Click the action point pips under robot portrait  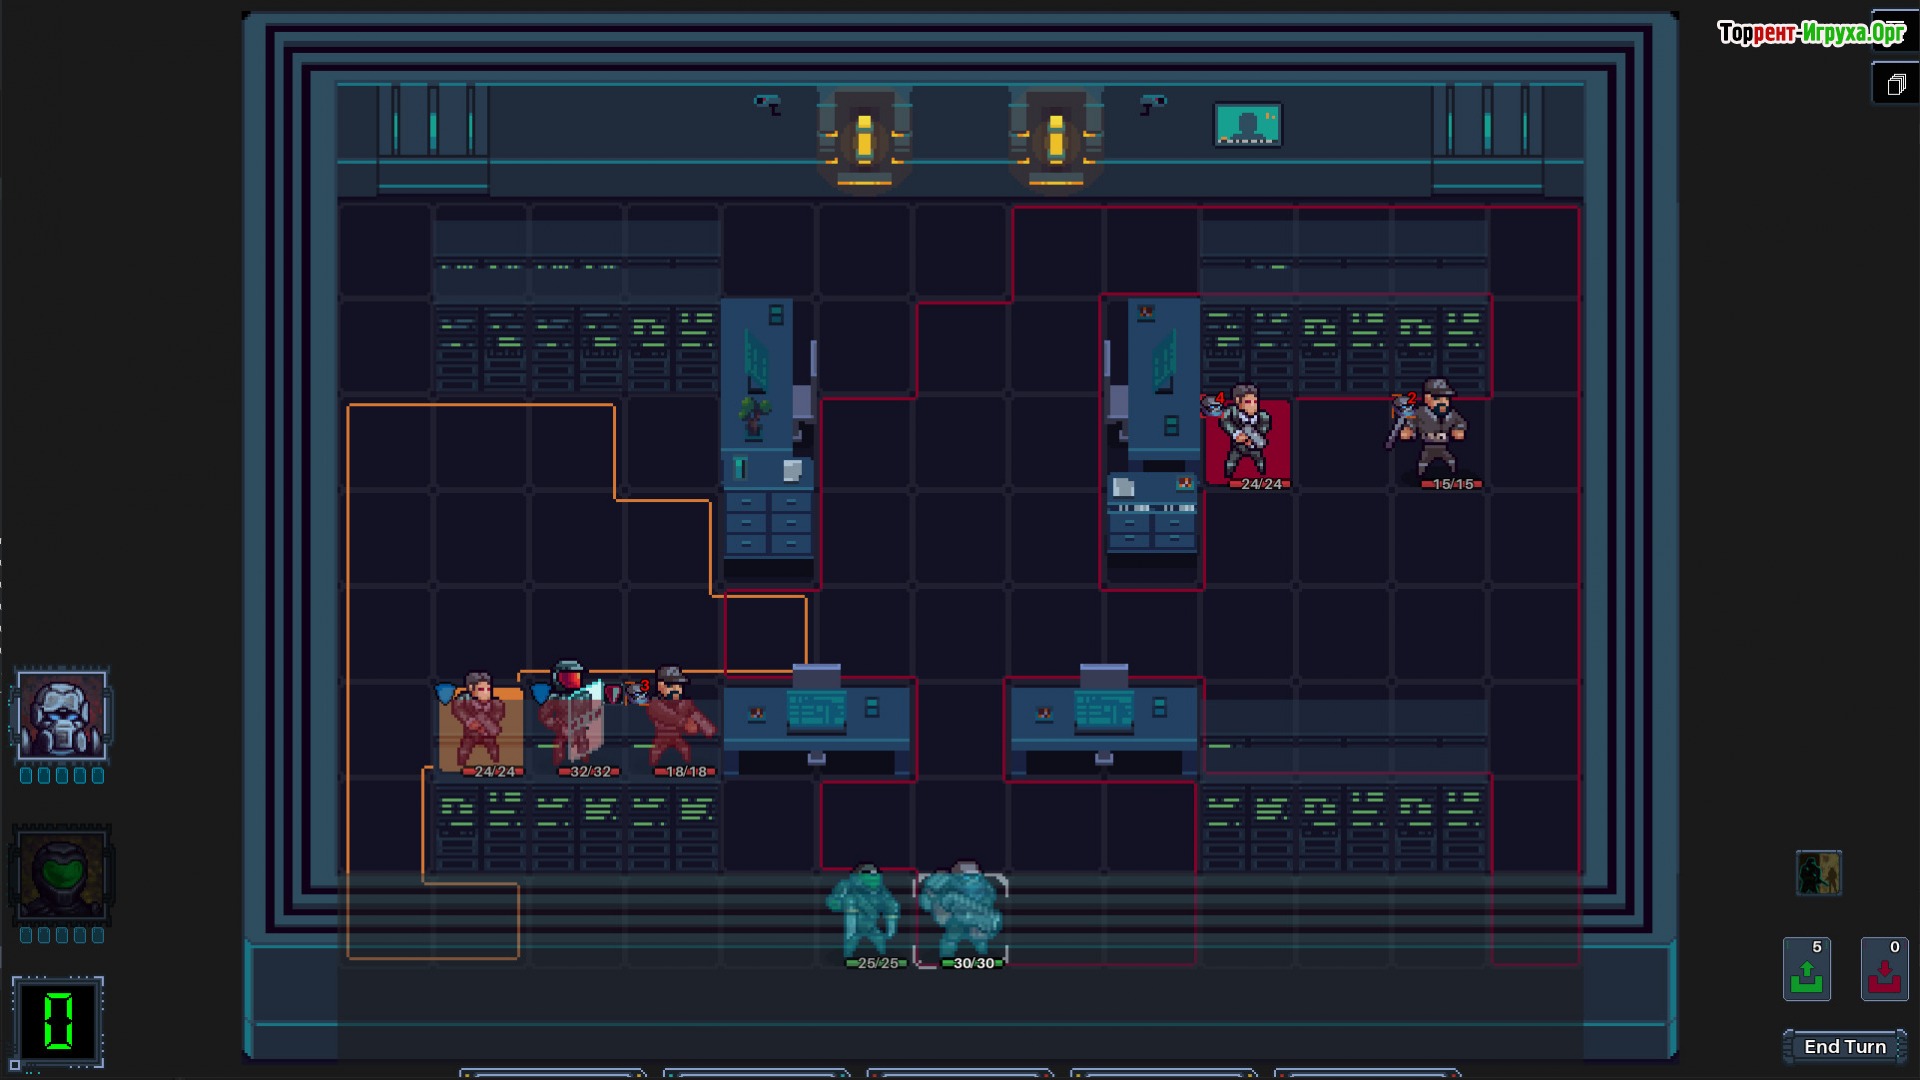coord(62,776)
